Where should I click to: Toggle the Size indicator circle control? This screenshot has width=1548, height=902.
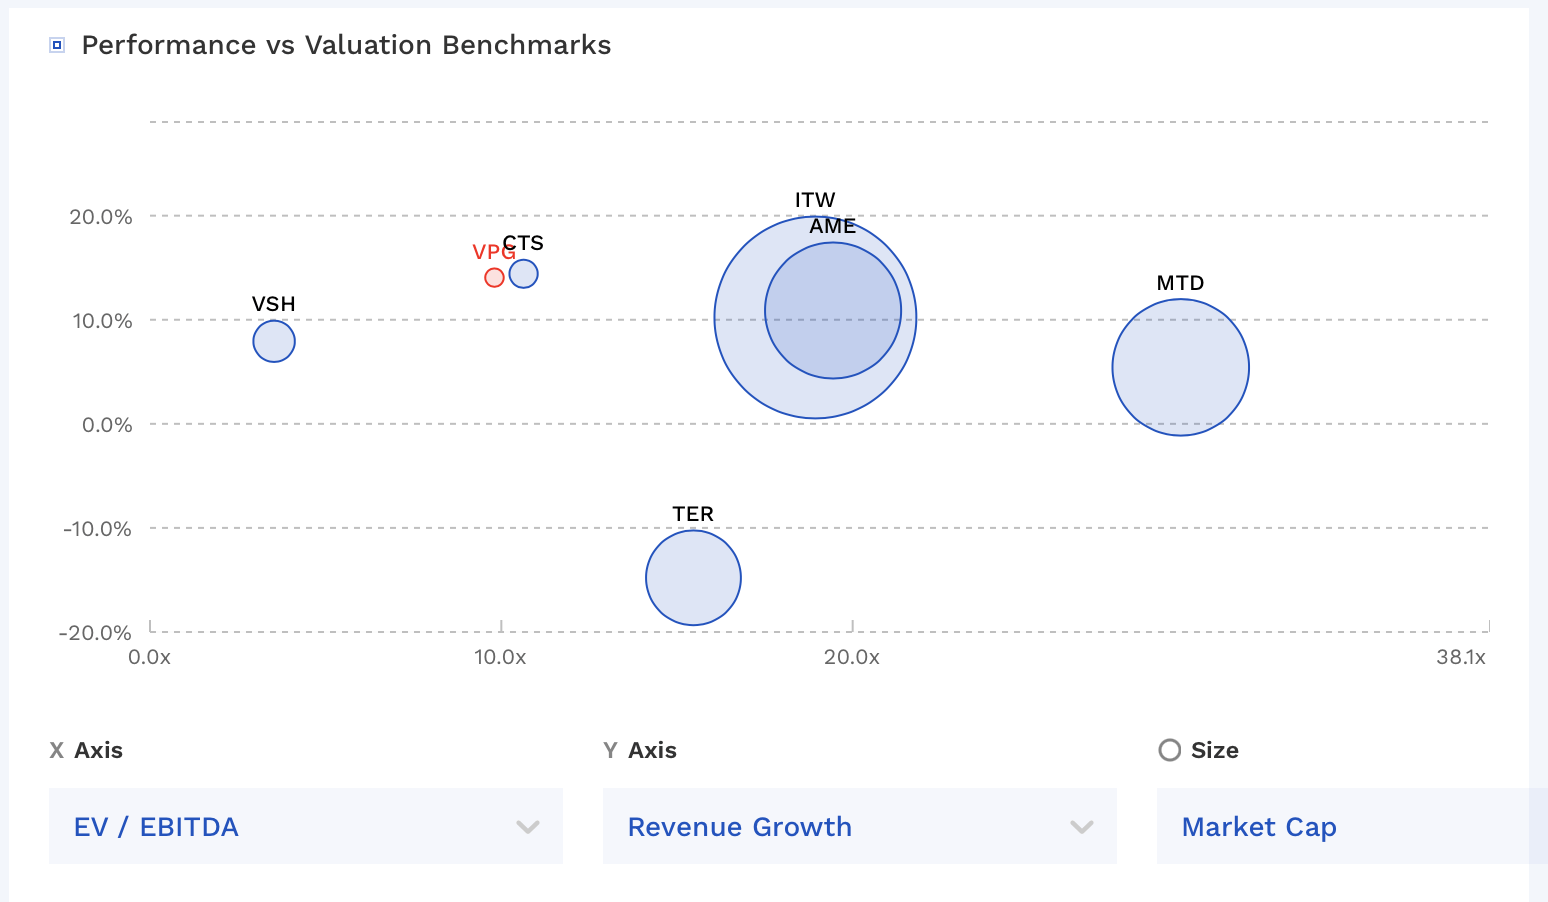pyautogui.click(x=1169, y=750)
